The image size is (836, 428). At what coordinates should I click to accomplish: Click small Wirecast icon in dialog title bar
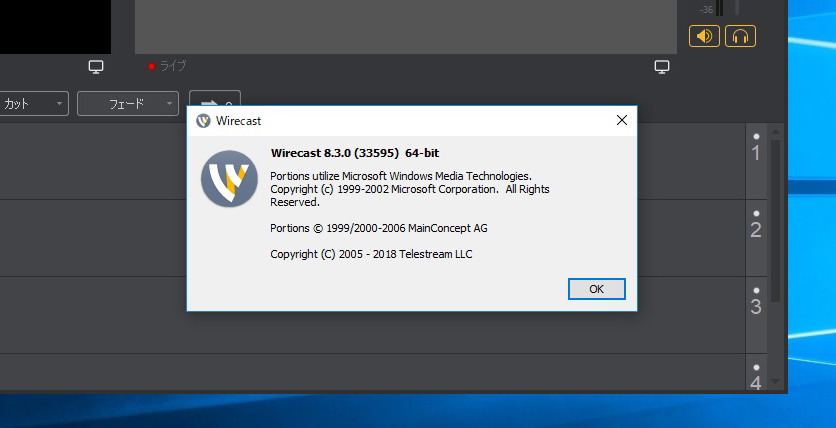tap(203, 121)
